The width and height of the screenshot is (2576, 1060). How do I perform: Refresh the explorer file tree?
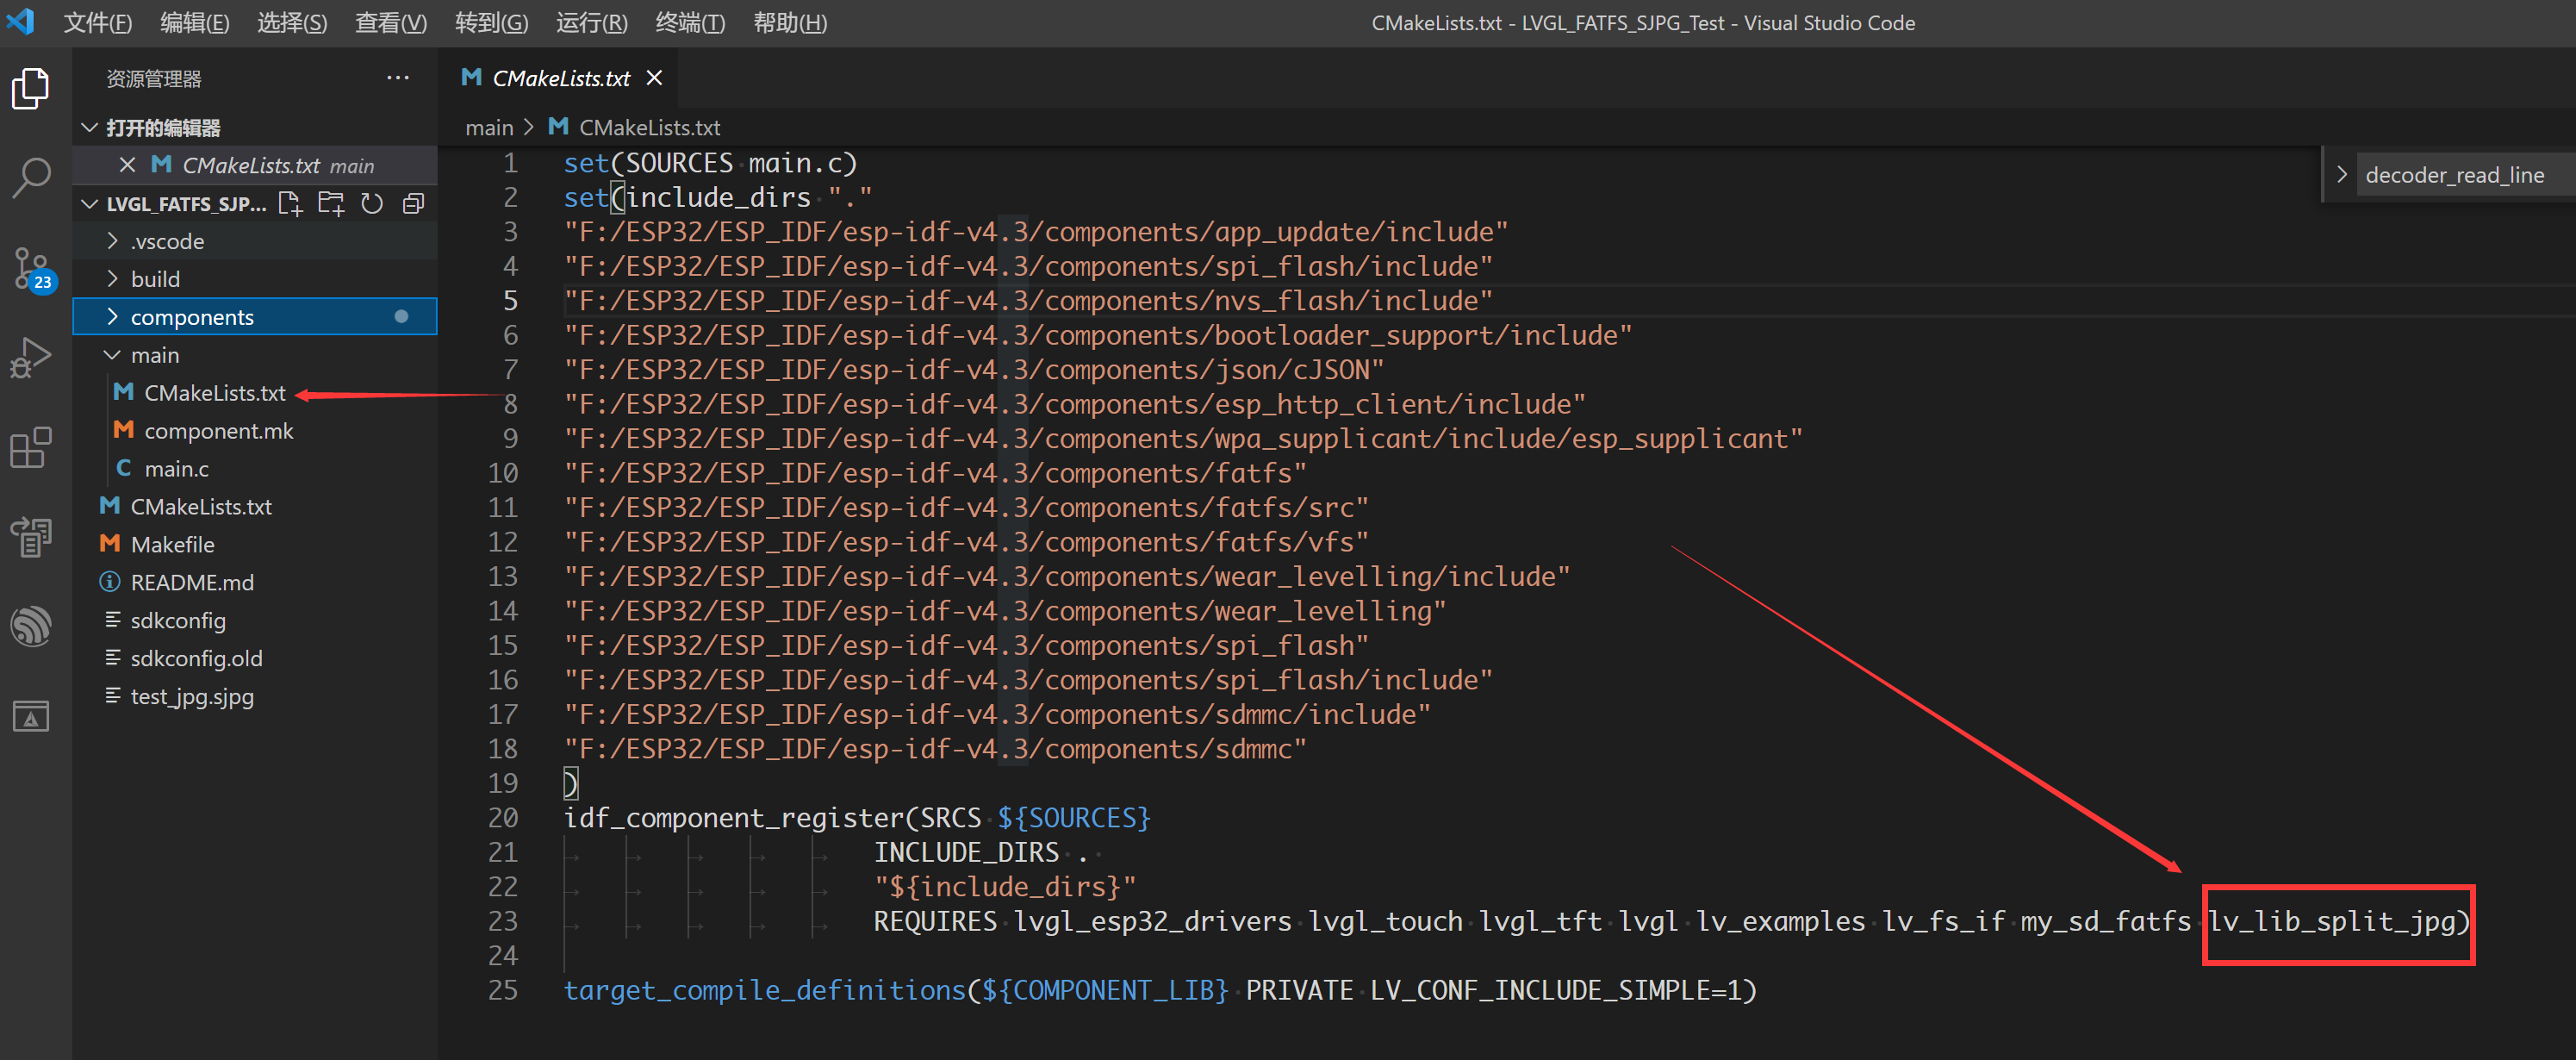372,204
